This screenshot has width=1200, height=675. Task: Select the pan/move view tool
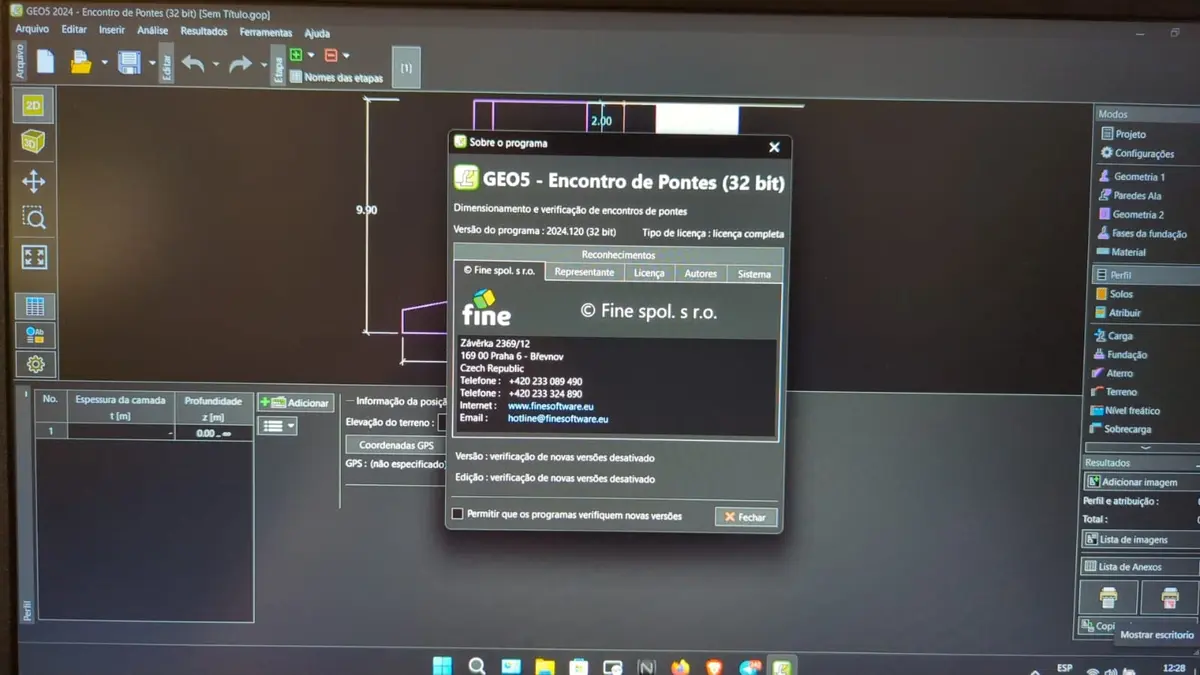click(x=34, y=181)
